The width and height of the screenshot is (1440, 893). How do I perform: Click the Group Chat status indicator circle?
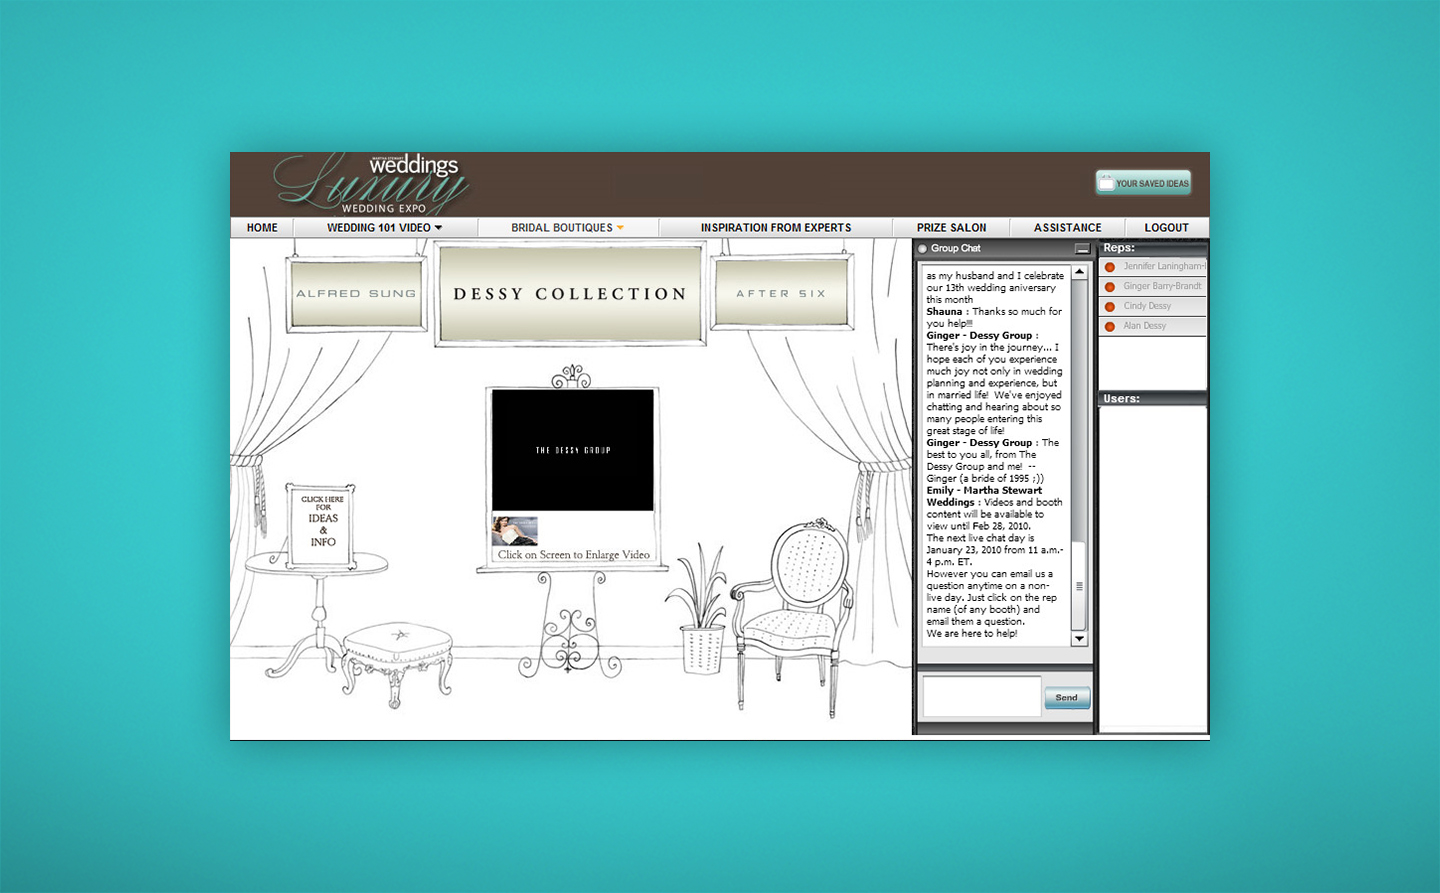click(x=922, y=249)
